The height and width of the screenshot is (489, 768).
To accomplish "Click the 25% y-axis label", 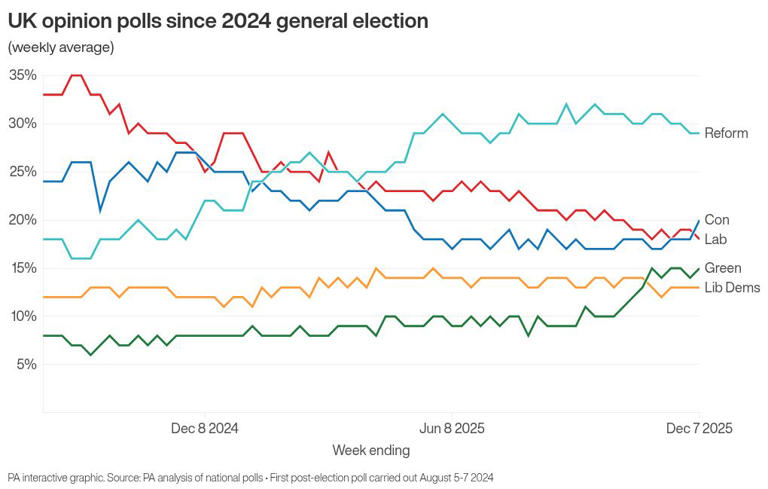I will coord(22,171).
